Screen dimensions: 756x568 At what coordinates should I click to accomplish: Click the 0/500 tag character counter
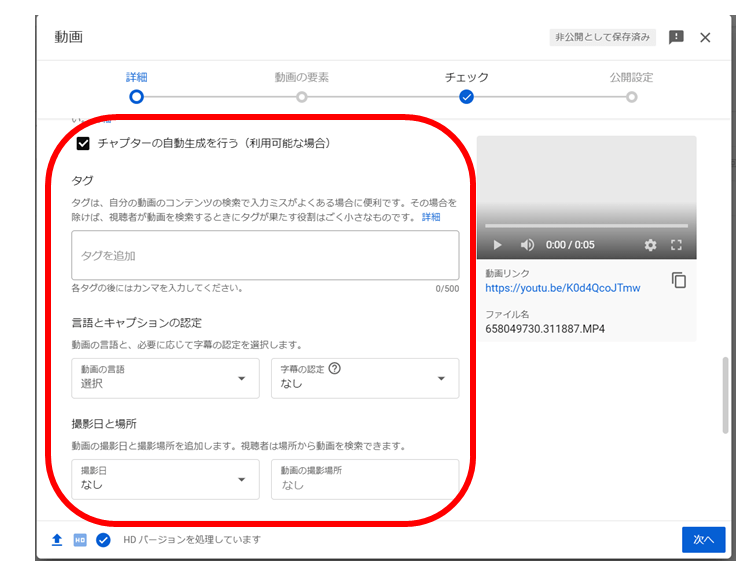(447, 289)
